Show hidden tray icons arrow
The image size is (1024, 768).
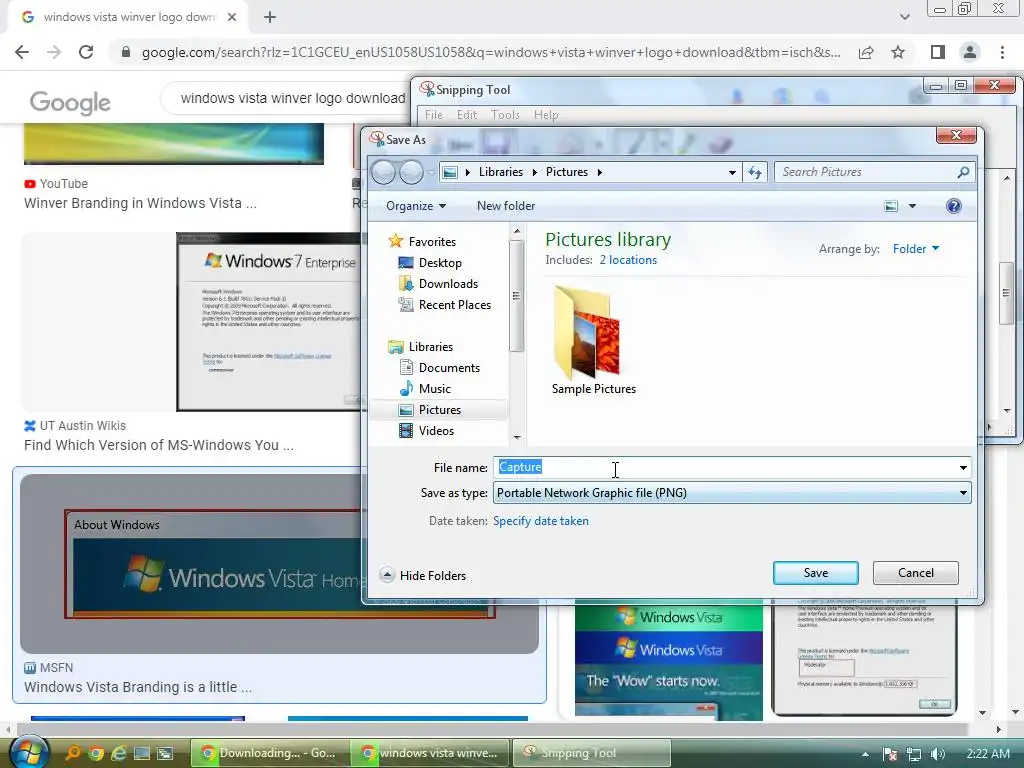pos(865,754)
